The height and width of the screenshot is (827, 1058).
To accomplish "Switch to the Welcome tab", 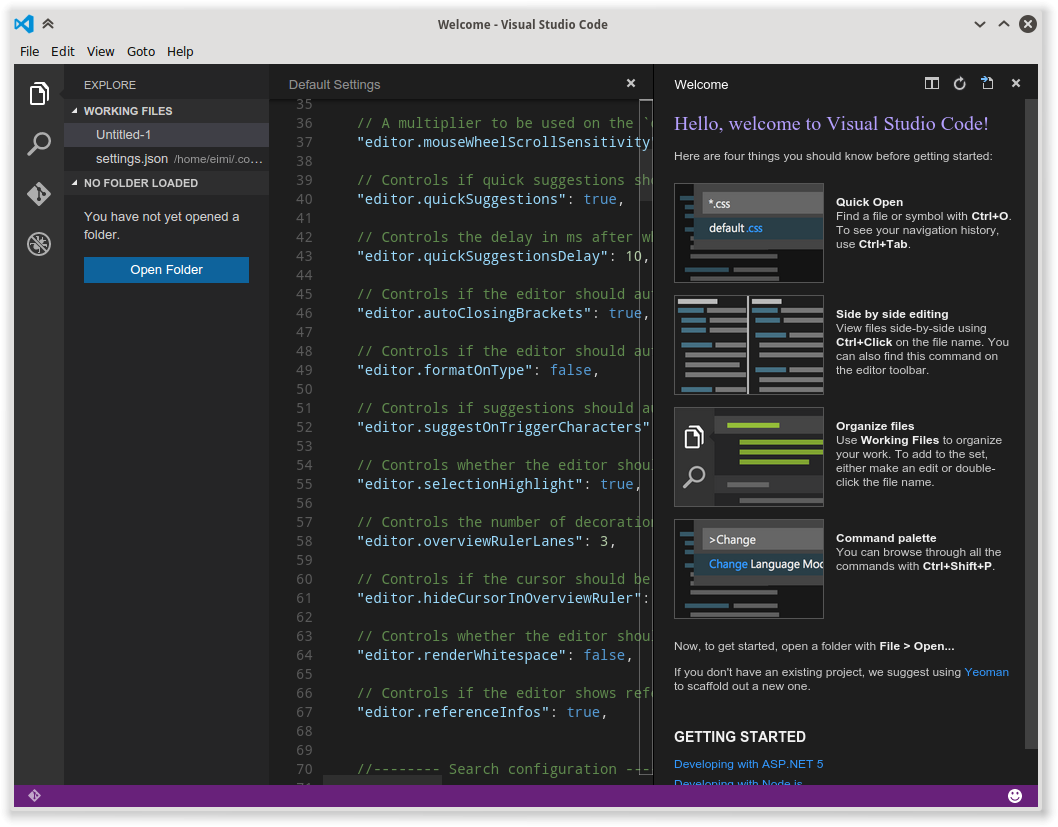I will (x=700, y=84).
